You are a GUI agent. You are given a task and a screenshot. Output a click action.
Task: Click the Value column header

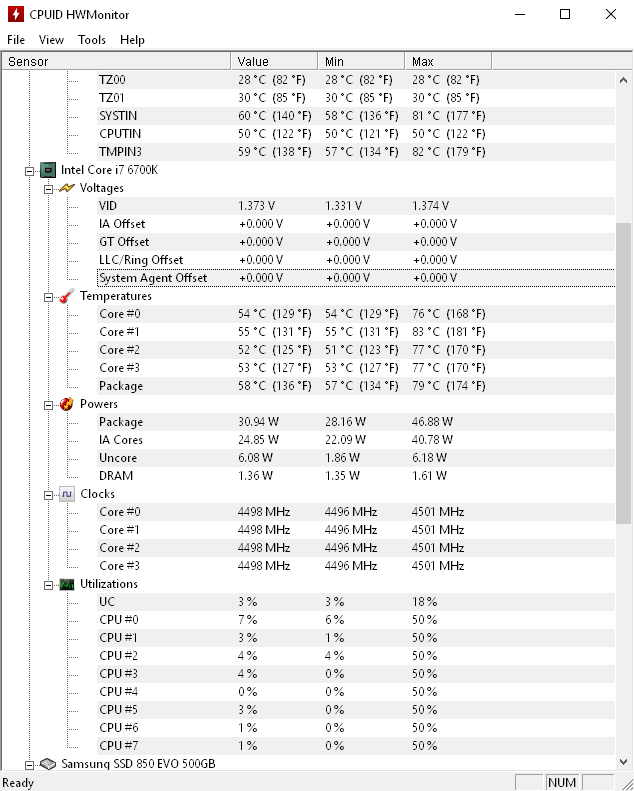pos(274,62)
